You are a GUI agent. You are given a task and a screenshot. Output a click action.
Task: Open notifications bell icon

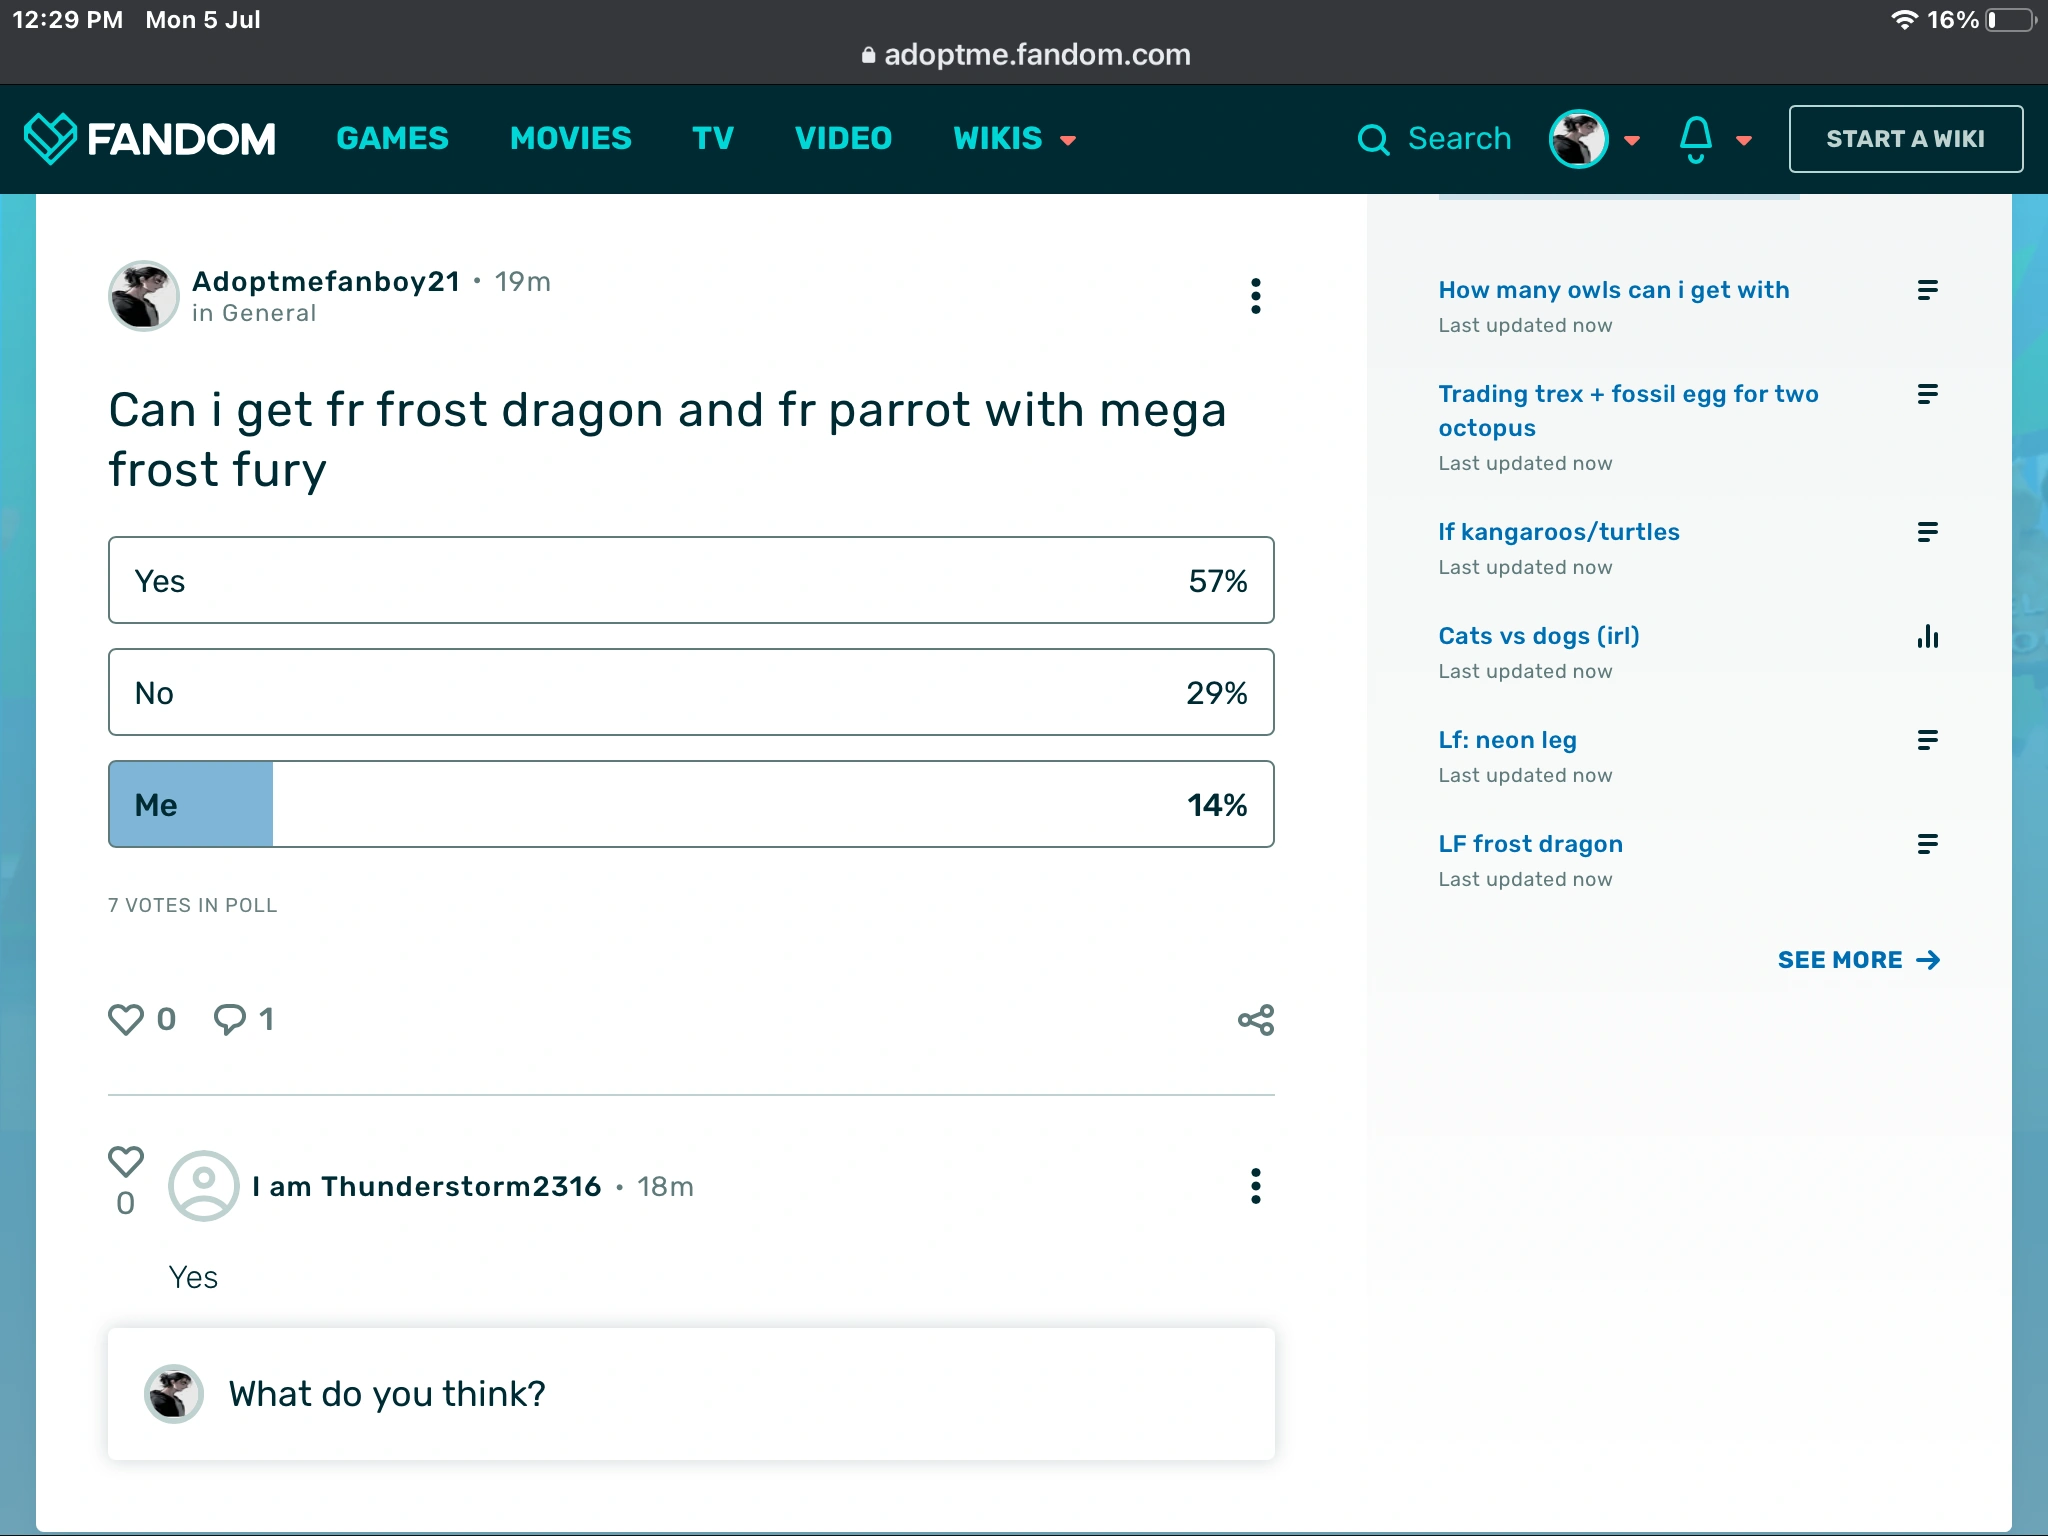1695,139
